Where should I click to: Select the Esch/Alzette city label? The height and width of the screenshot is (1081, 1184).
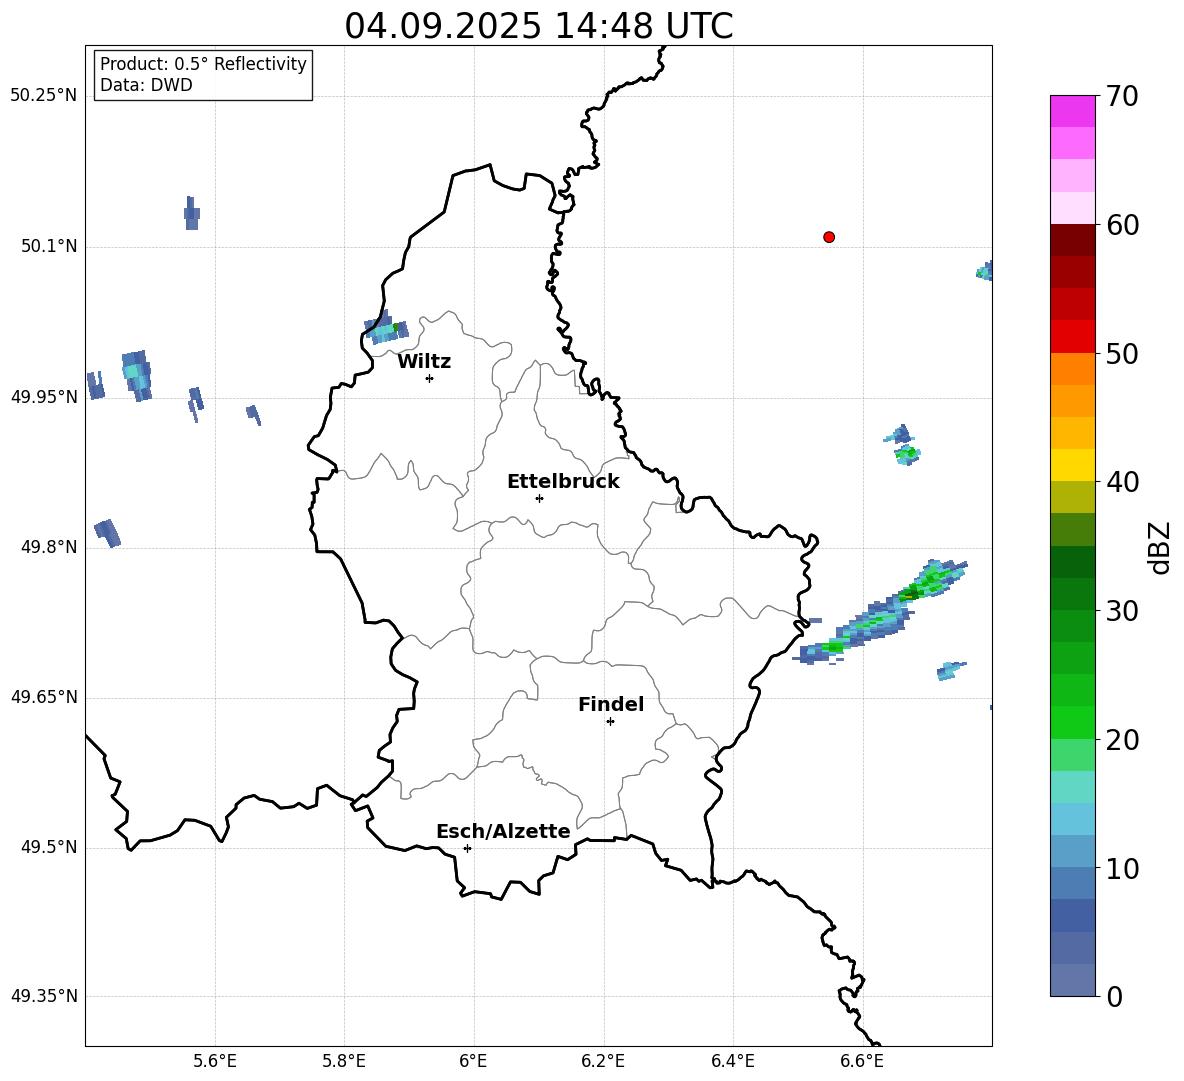pos(503,831)
